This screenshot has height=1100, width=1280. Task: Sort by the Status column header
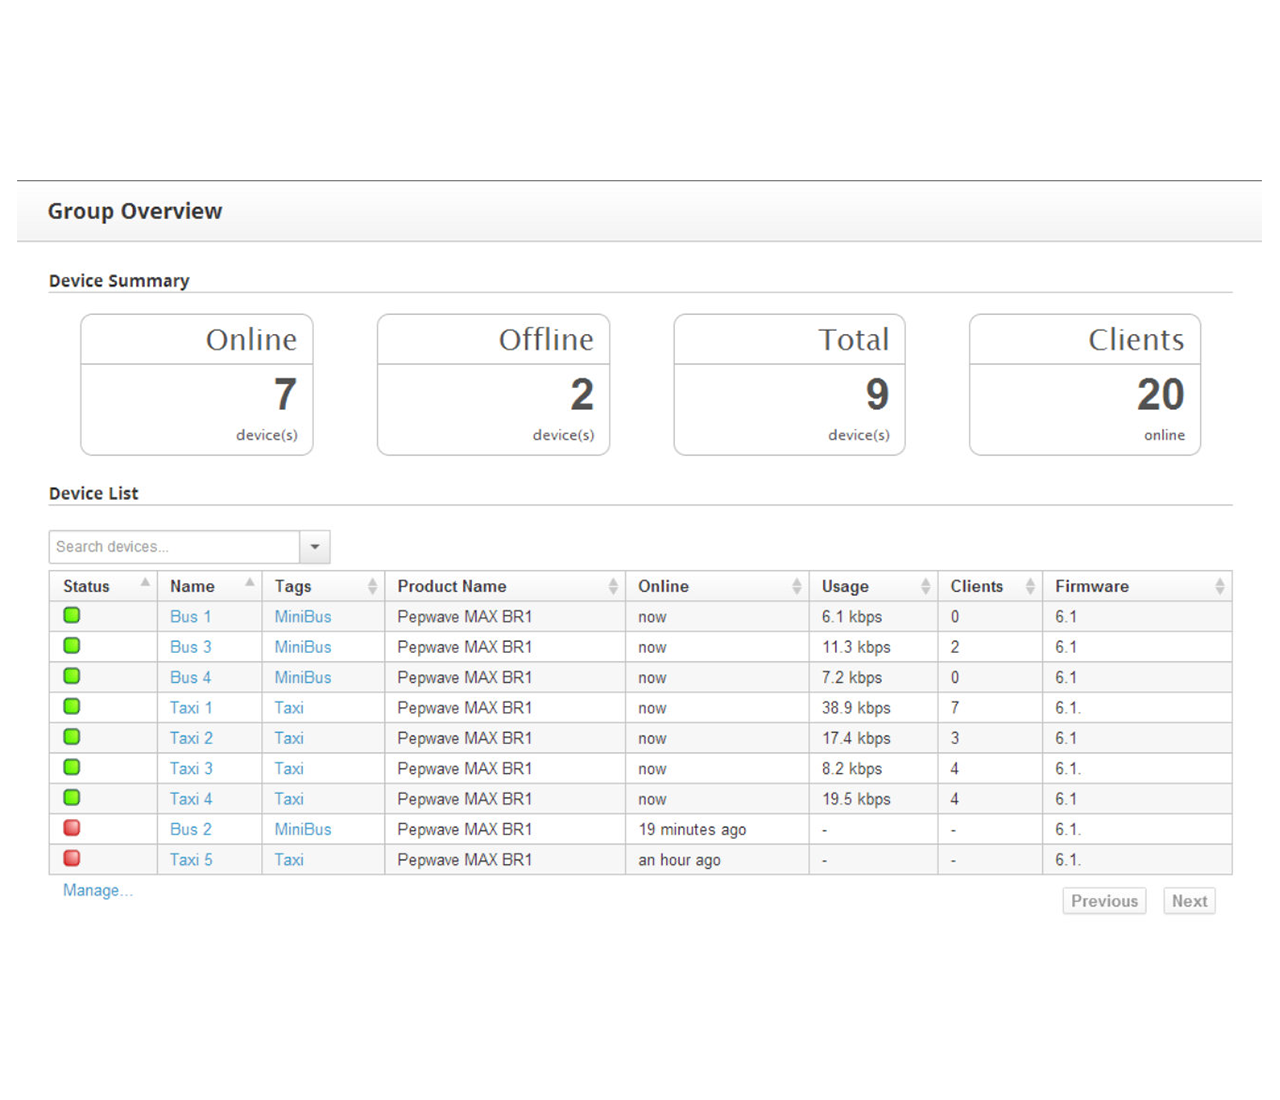(x=103, y=586)
